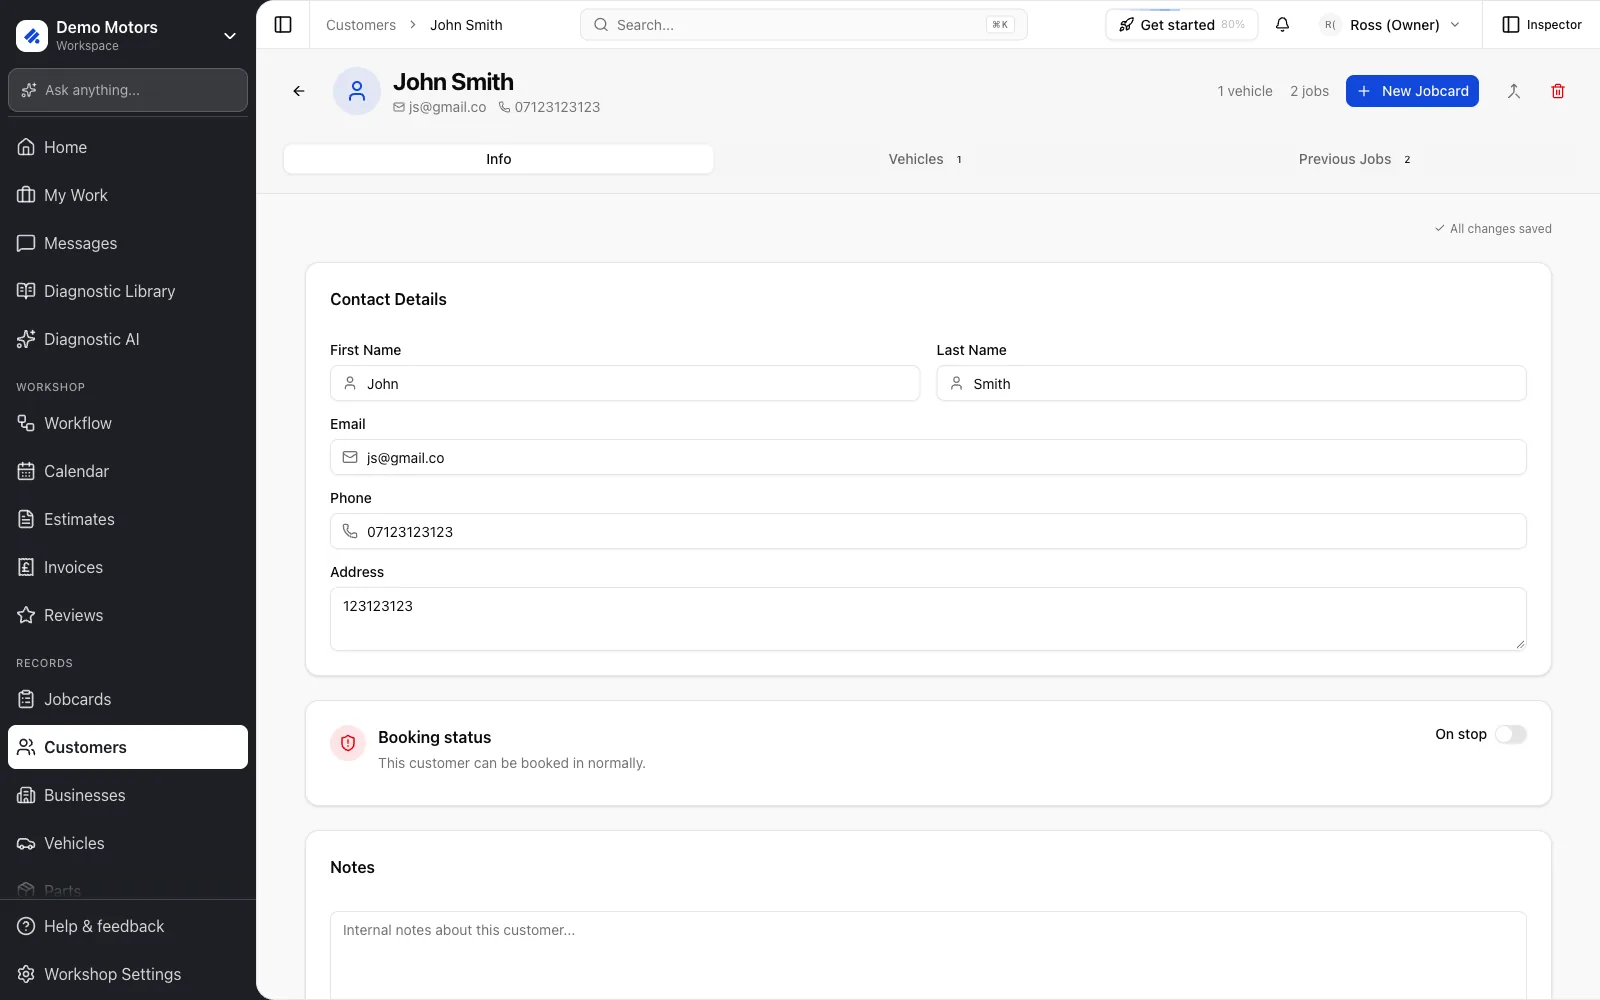Select the Info tab
The width and height of the screenshot is (1600, 1000).
point(498,159)
